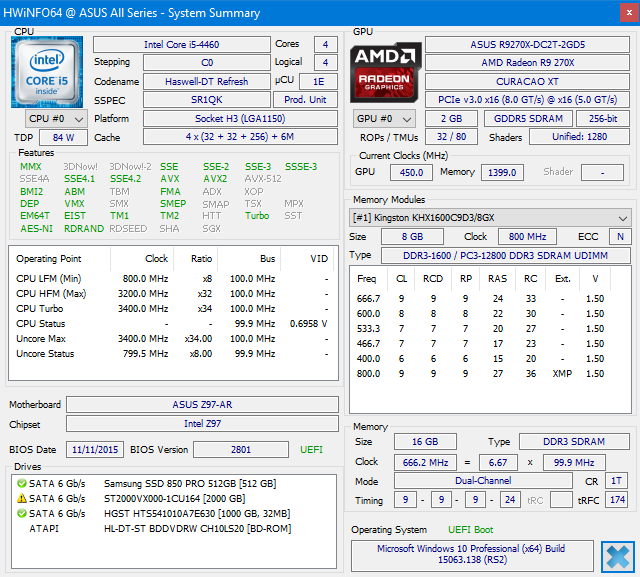Click the 256-bit bus width field

[603, 118]
